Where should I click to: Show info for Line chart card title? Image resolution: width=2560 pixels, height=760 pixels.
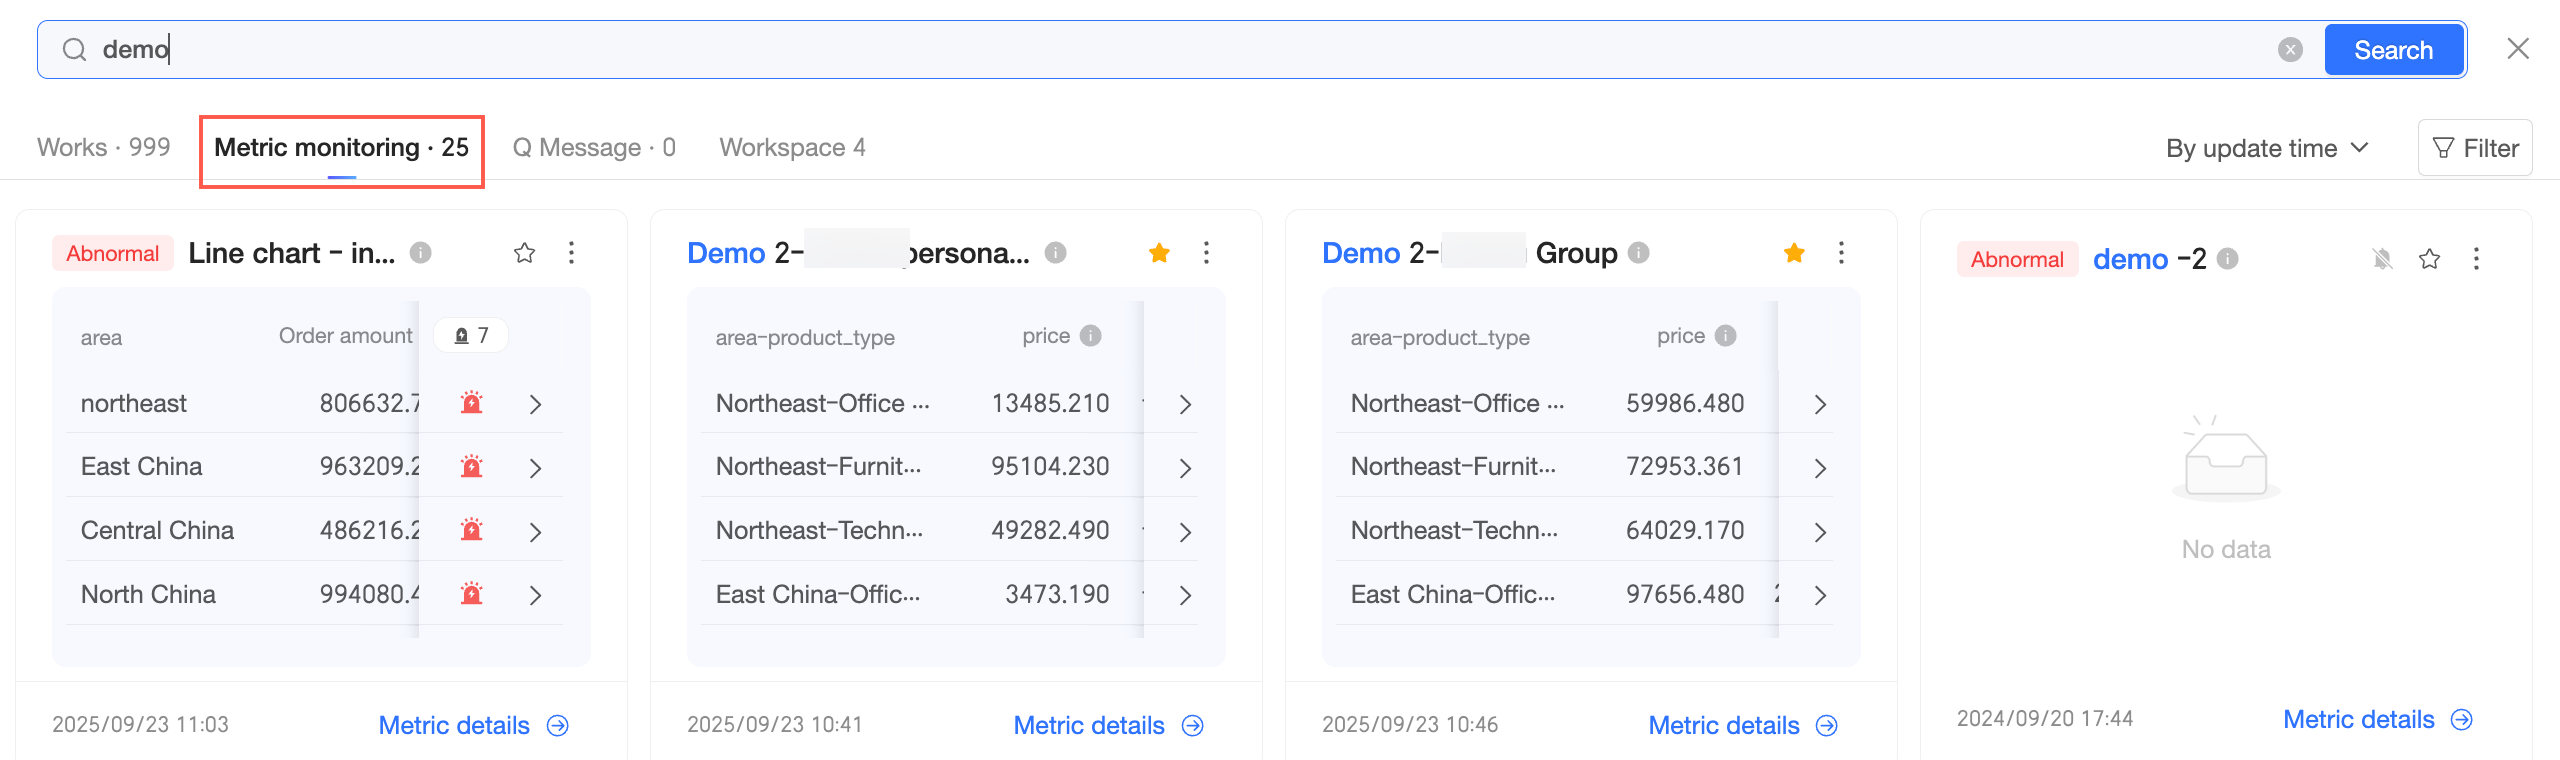[421, 253]
